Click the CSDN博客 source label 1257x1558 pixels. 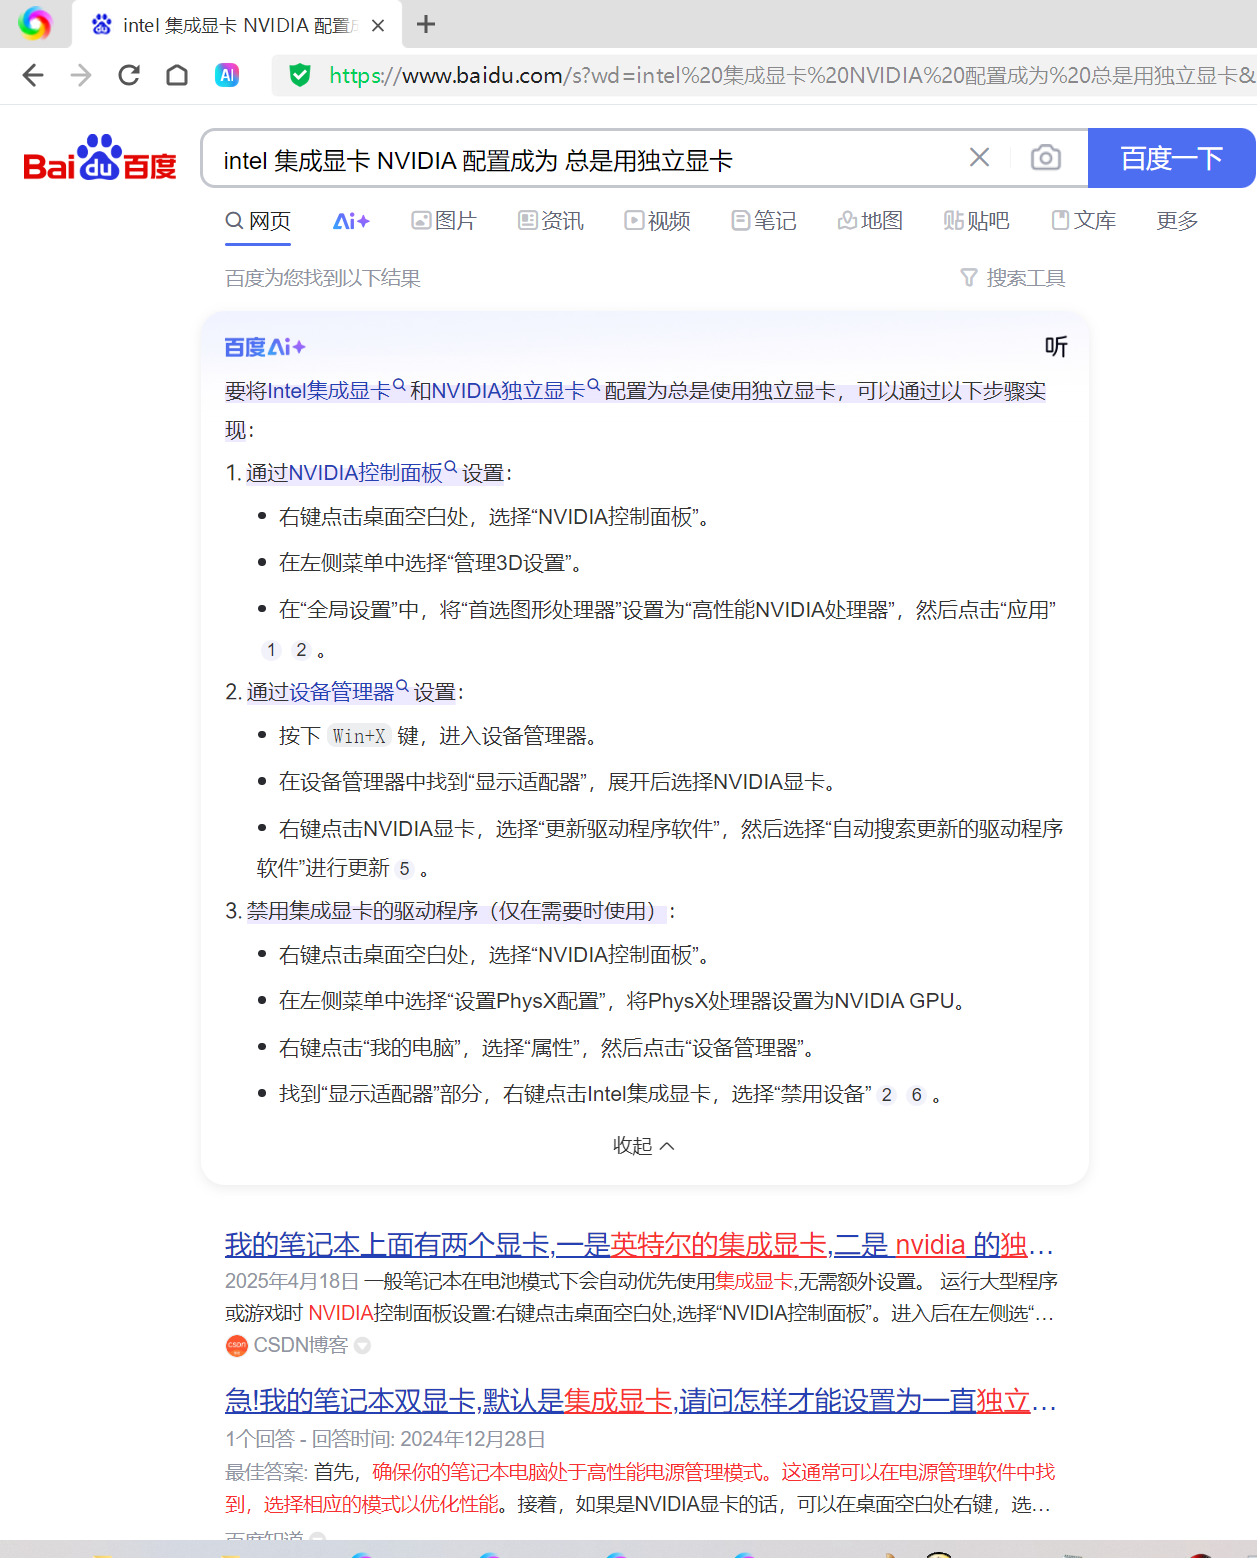300,1345
